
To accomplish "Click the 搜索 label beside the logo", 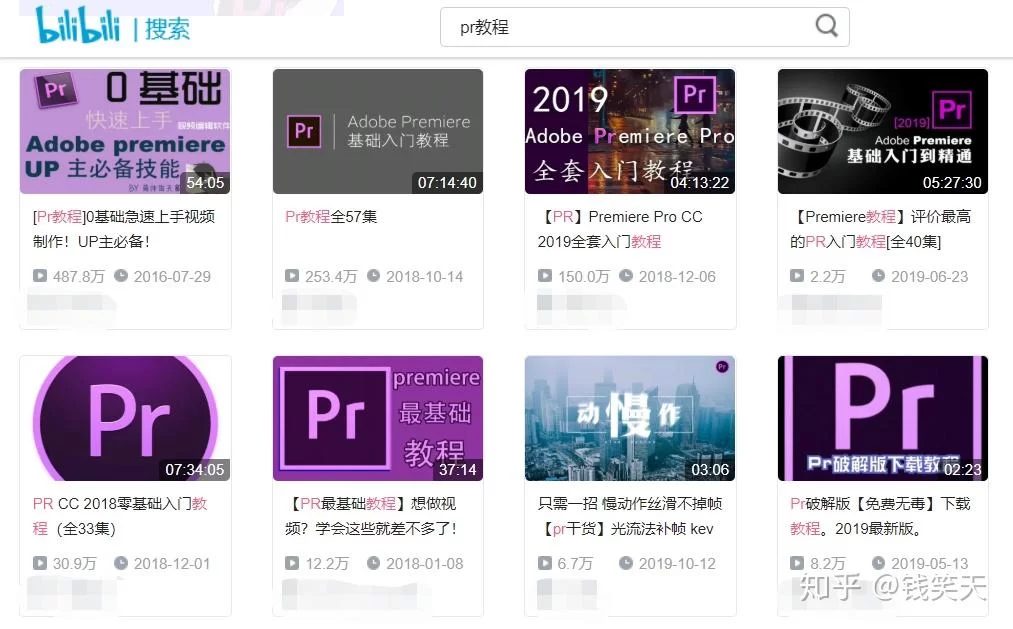I will pyautogui.click(x=167, y=28).
